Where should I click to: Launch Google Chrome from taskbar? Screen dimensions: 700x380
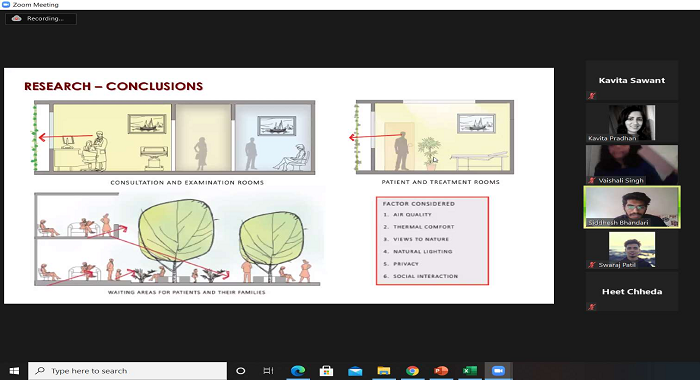[x=412, y=371]
